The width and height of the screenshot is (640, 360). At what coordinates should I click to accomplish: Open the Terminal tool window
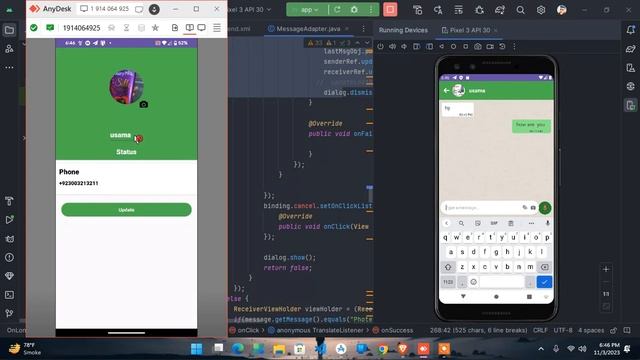(9, 295)
